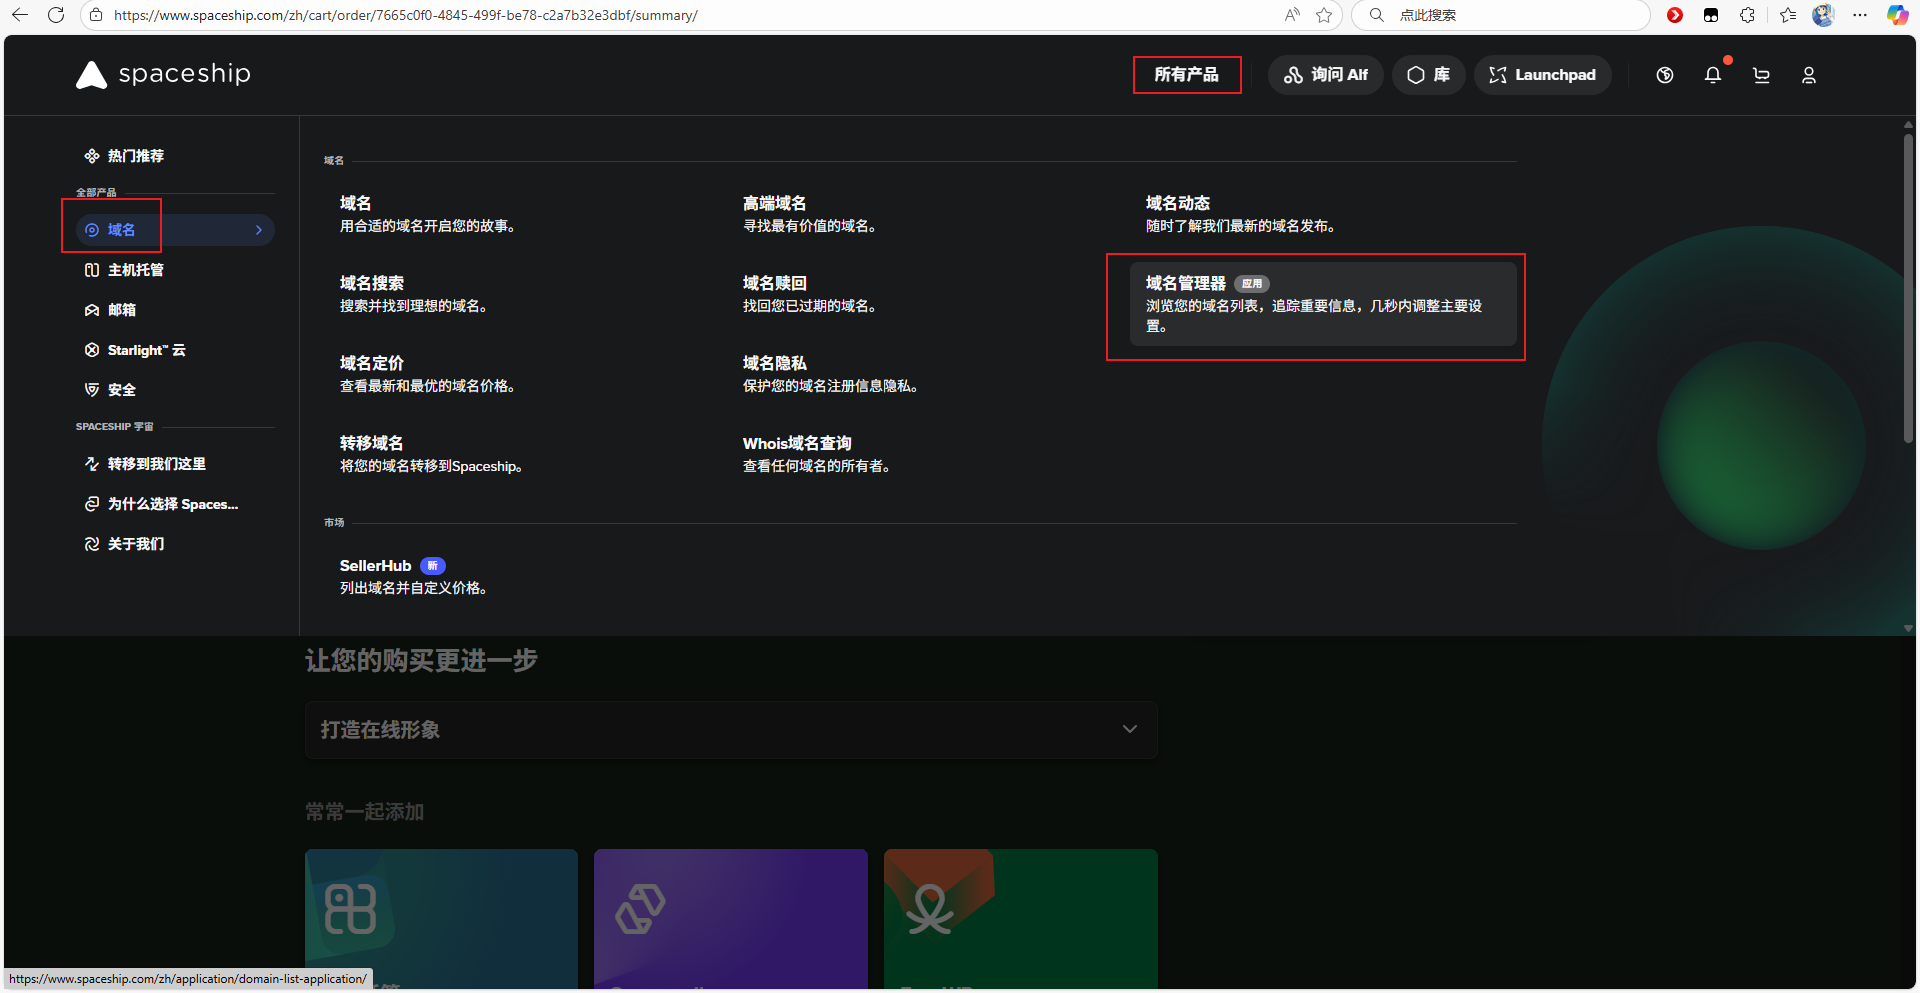Click the page vertical scrollbar
1920x993 pixels.
tap(1908, 290)
